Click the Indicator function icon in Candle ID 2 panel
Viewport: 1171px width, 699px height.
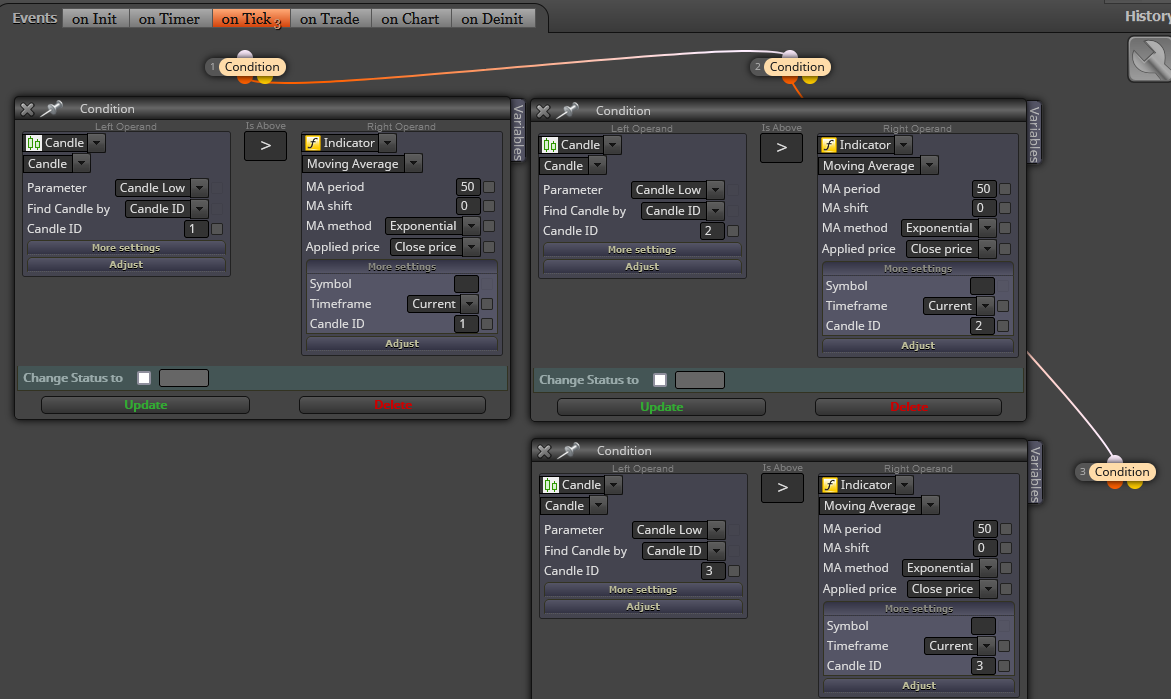(829, 145)
